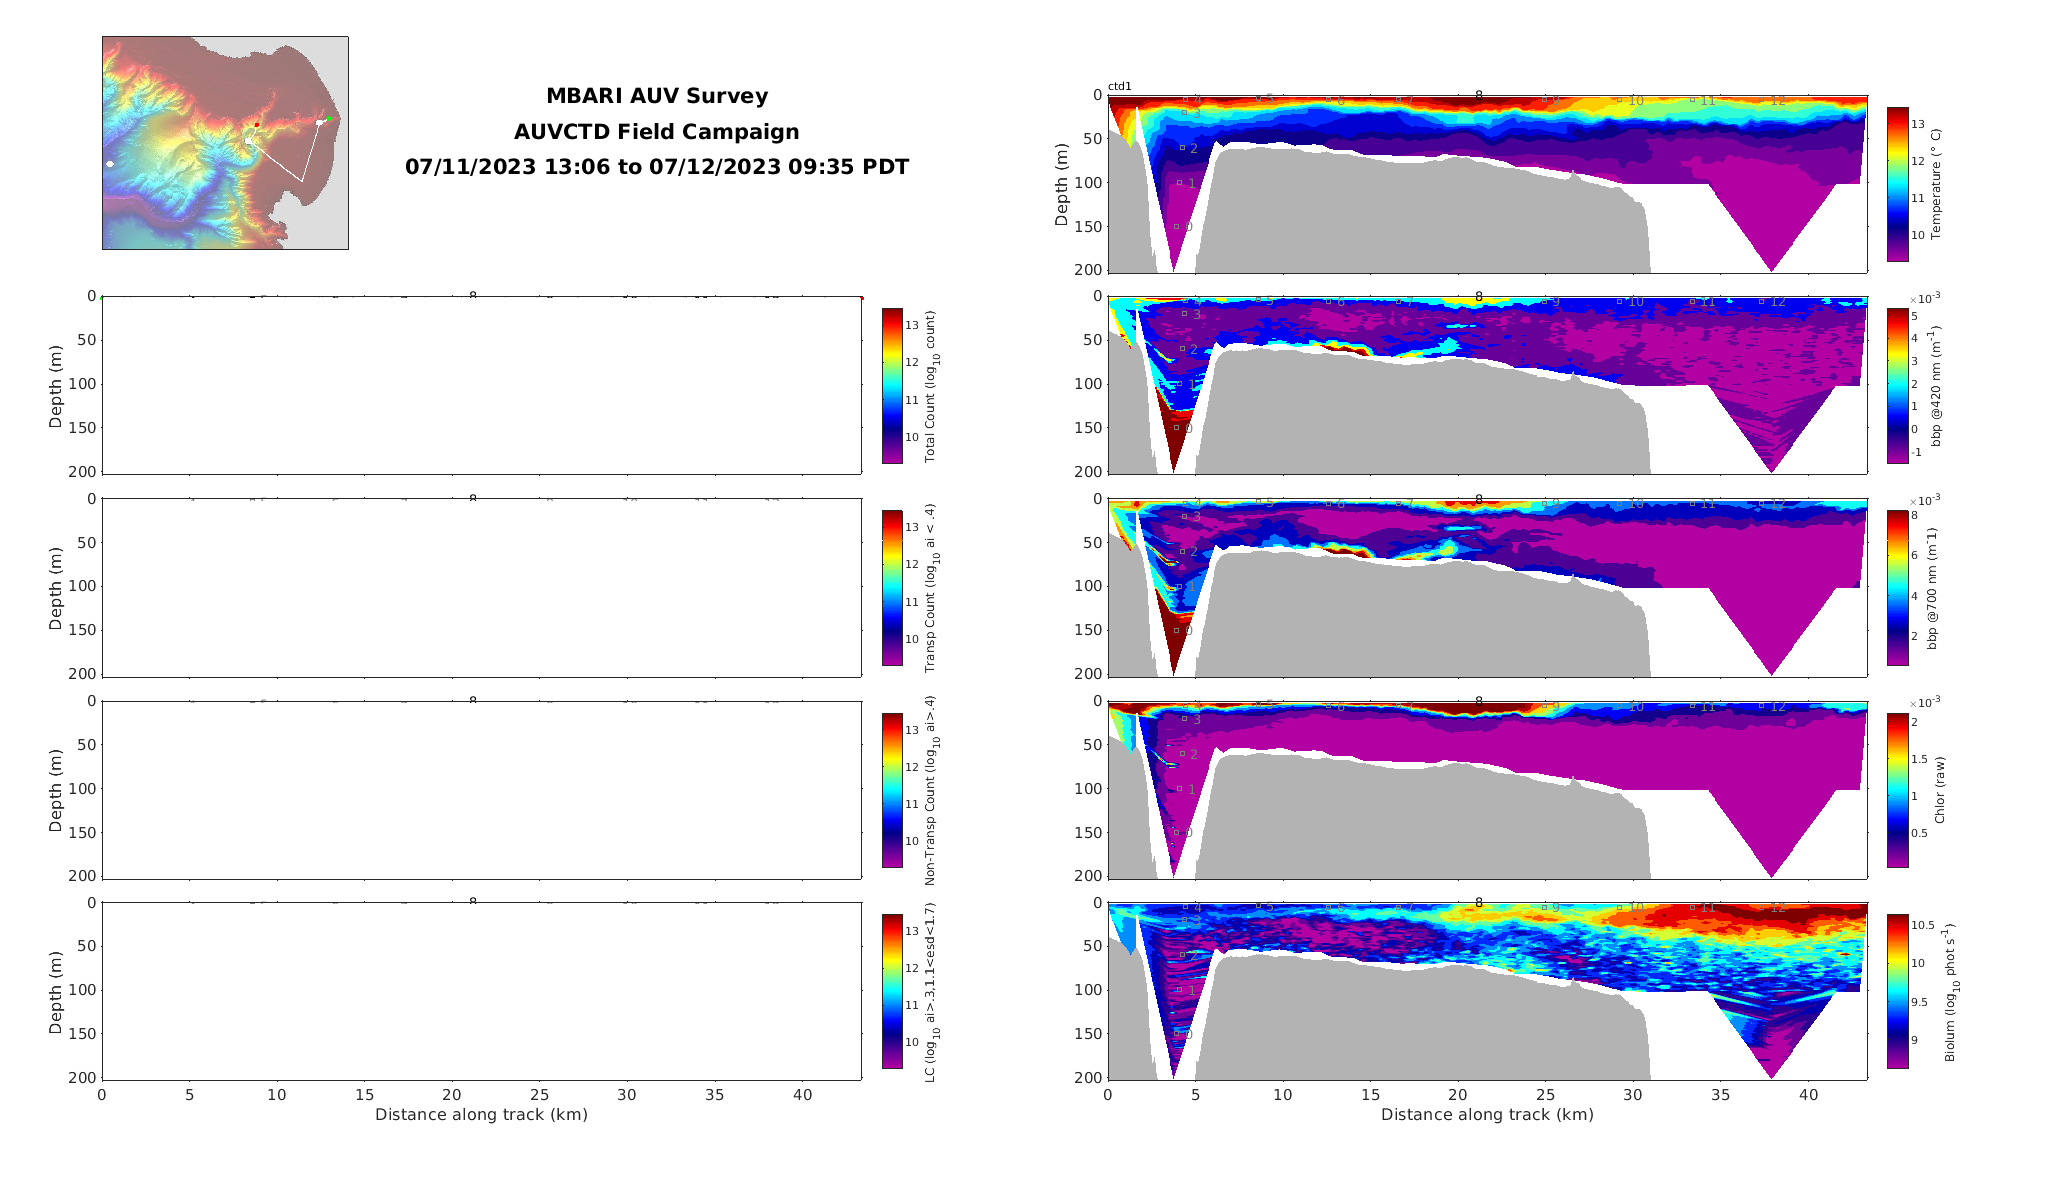Click the green start dot on the map
Viewport: 2052px width, 1188px height.
pyautogui.click(x=328, y=119)
